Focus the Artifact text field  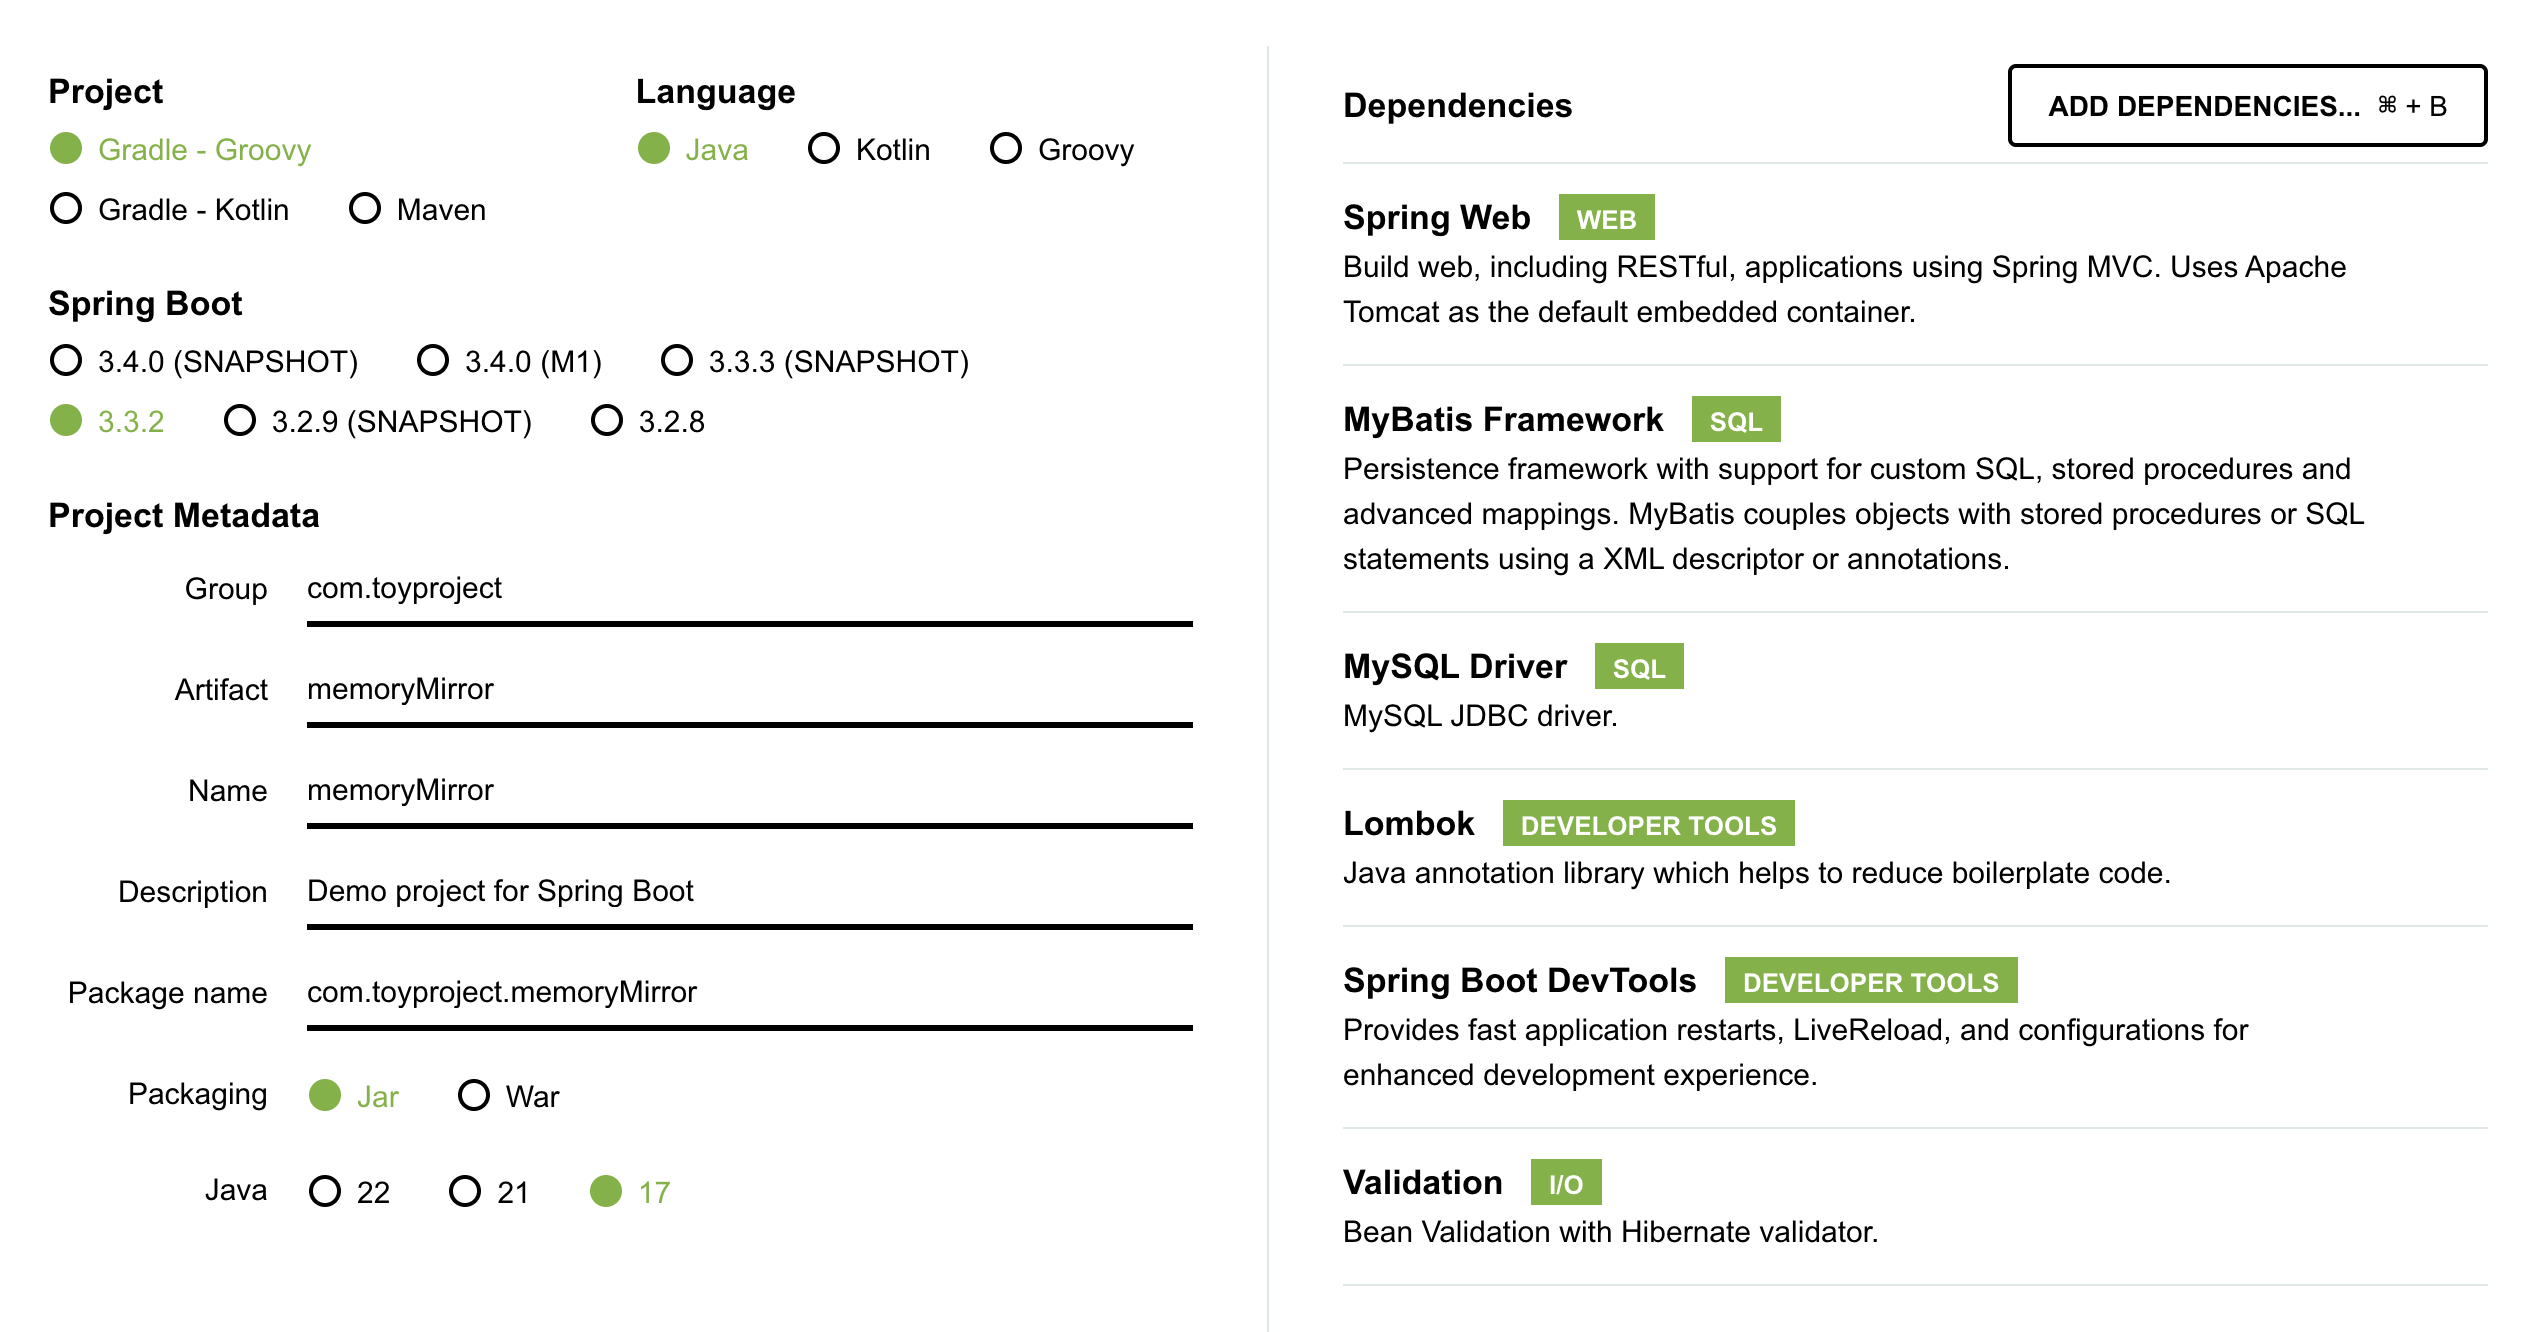coord(748,690)
